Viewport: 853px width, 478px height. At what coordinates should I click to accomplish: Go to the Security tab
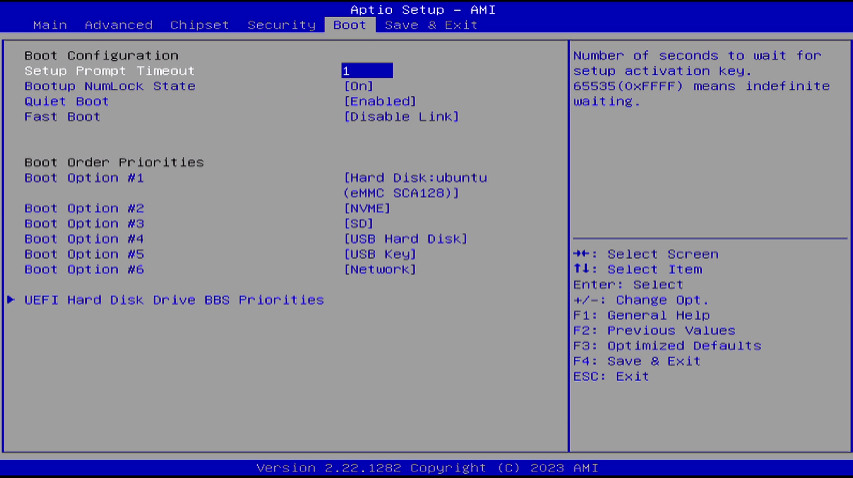point(281,25)
